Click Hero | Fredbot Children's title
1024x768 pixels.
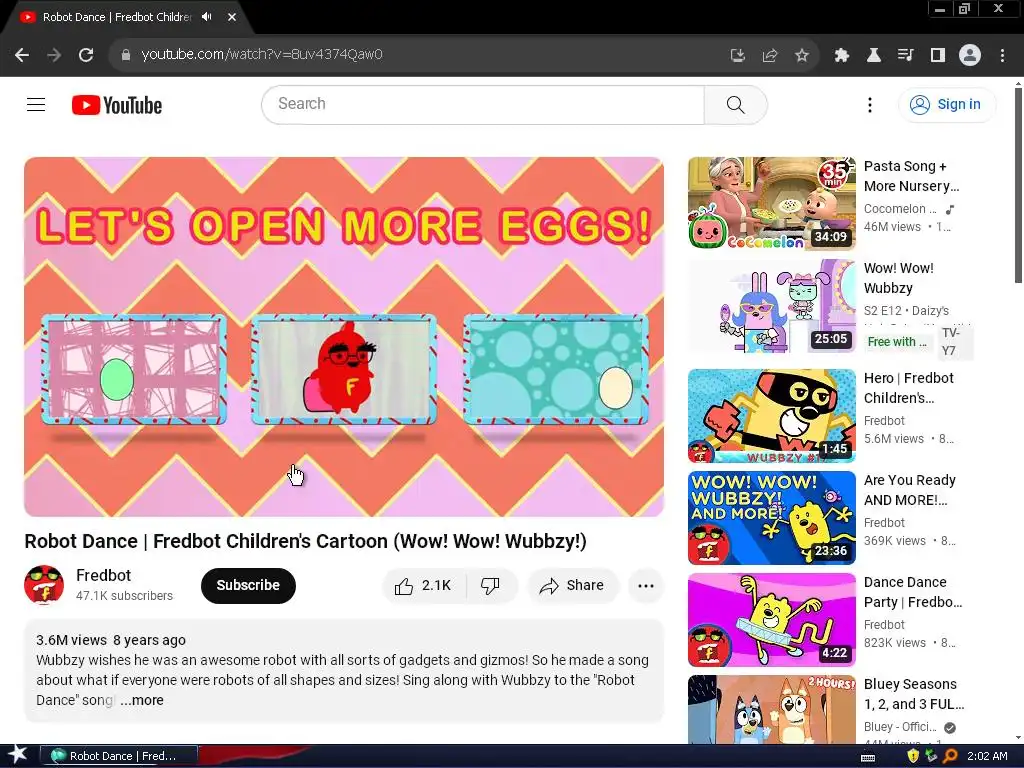pyautogui.click(x=908, y=388)
